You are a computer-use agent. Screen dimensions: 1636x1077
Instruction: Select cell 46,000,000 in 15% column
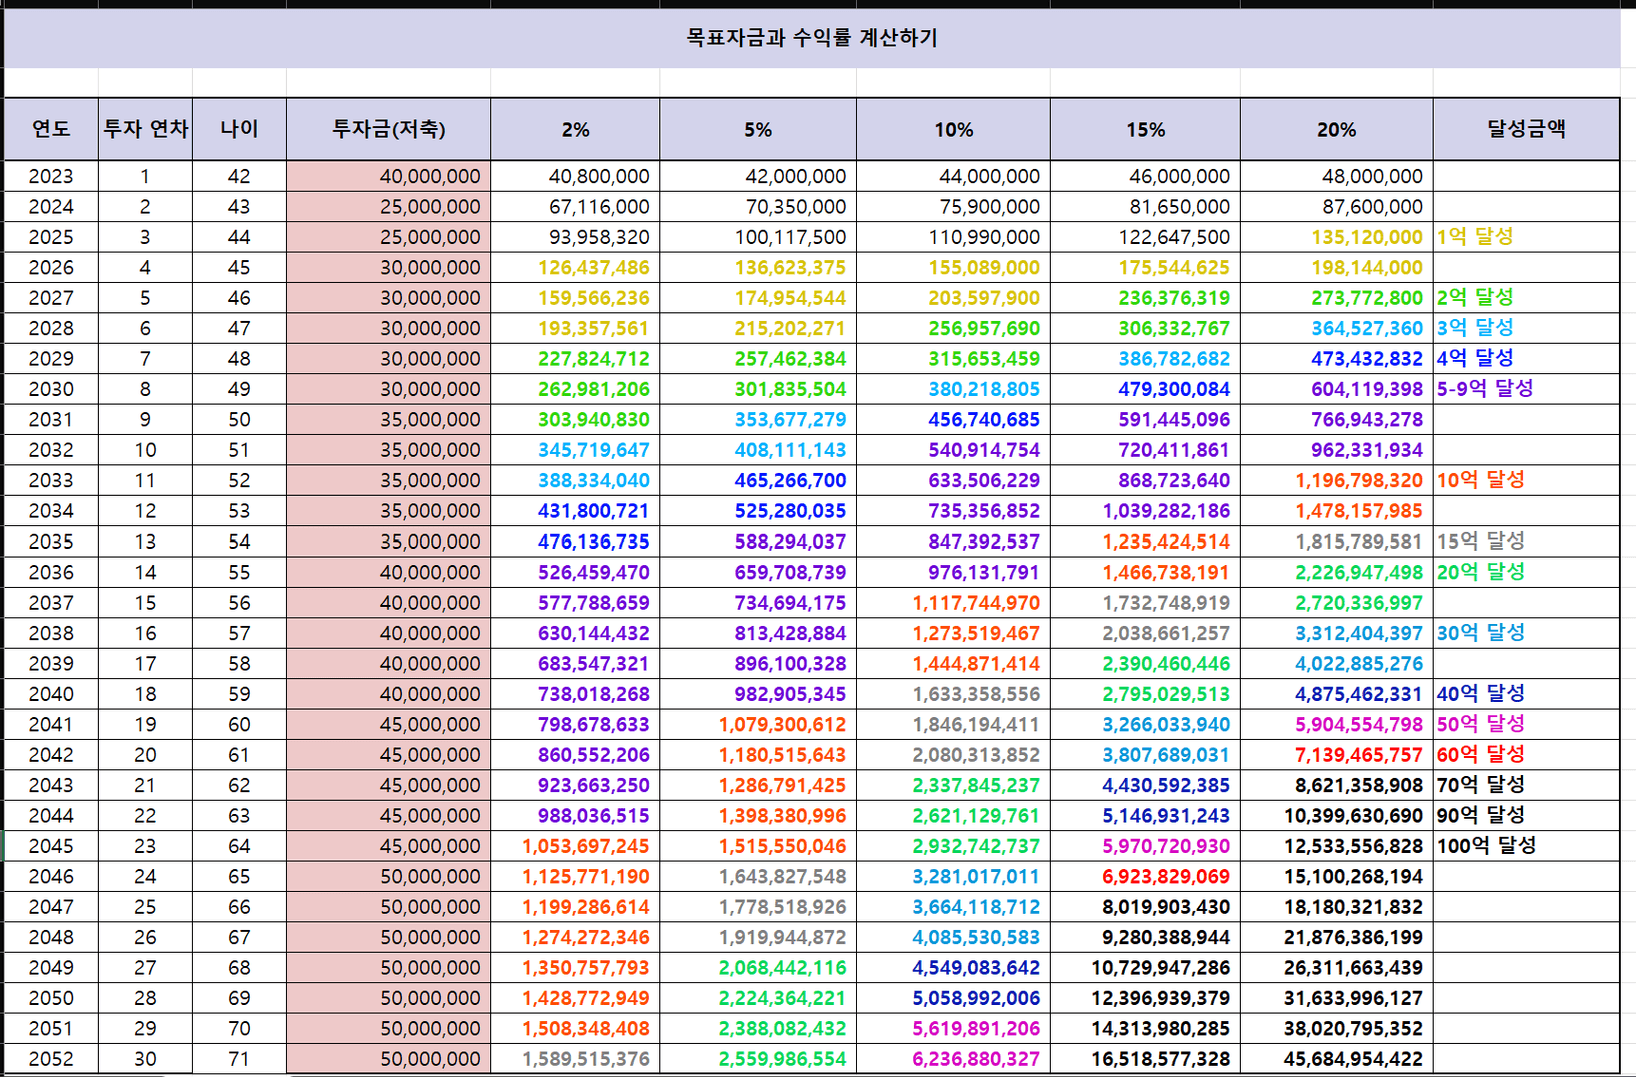point(1145,176)
